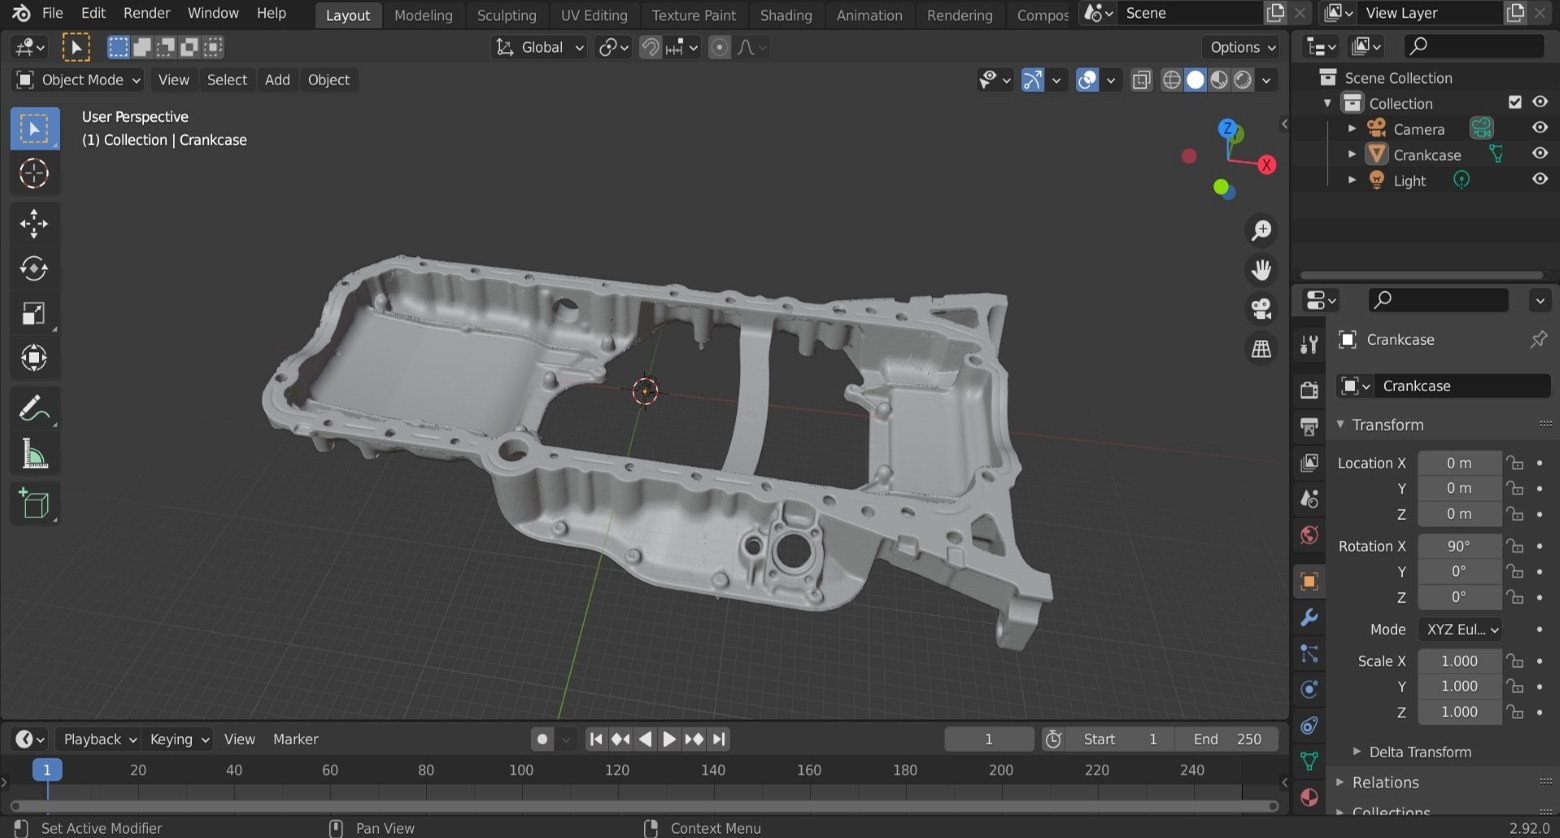Hide the Crankcase object in outliner

click(x=1540, y=154)
